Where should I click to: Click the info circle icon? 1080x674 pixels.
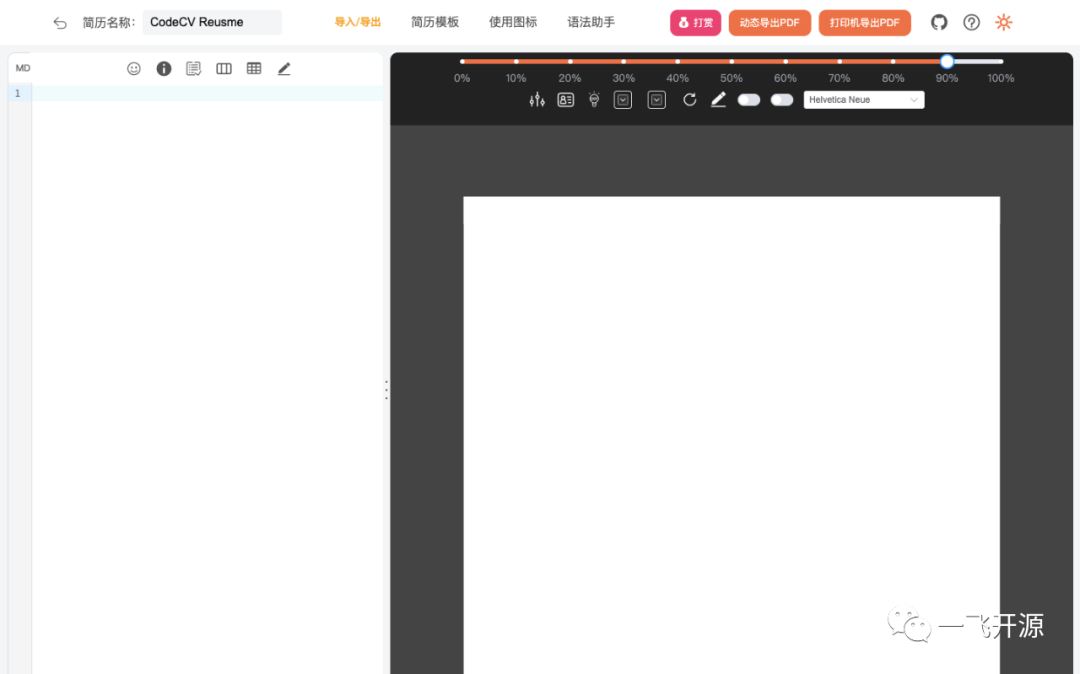point(163,68)
